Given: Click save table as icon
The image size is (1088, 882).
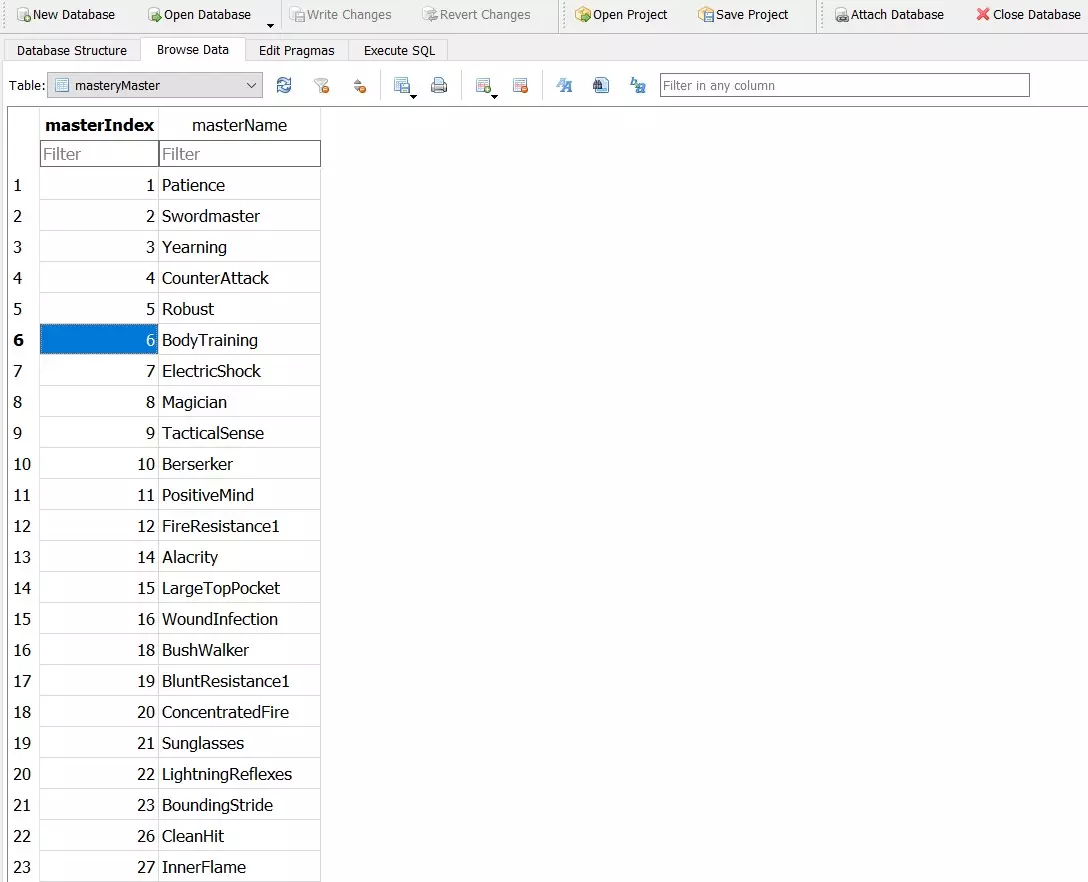Looking at the screenshot, I should (401, 85).
